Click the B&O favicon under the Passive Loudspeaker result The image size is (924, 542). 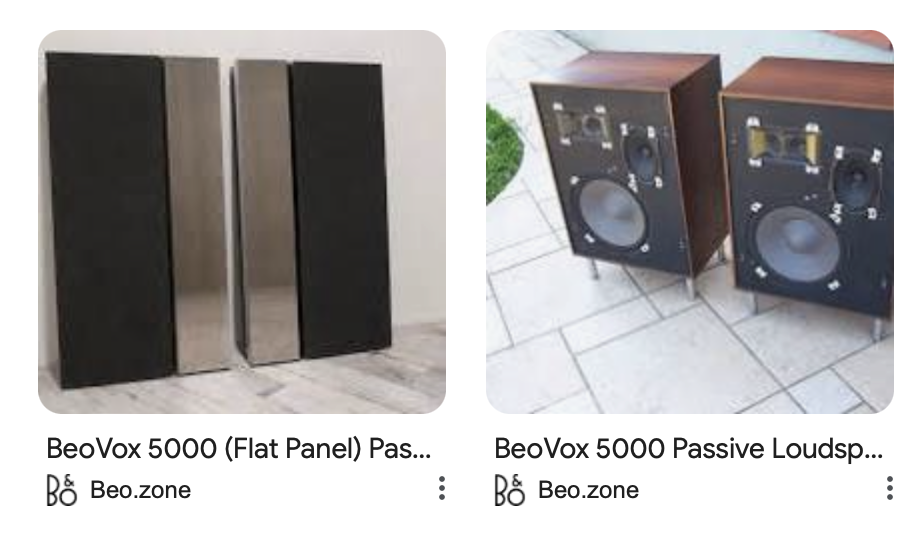click(x=509, y=490)
